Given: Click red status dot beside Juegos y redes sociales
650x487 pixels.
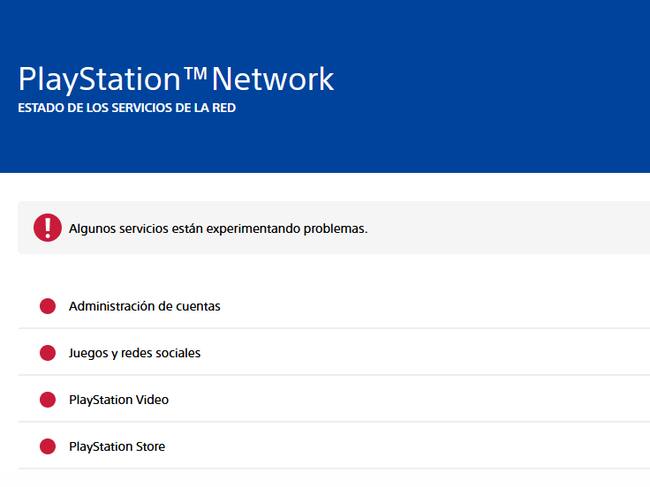Looking at the screenshot, I should pyautogui.click(x=47, y=353).
